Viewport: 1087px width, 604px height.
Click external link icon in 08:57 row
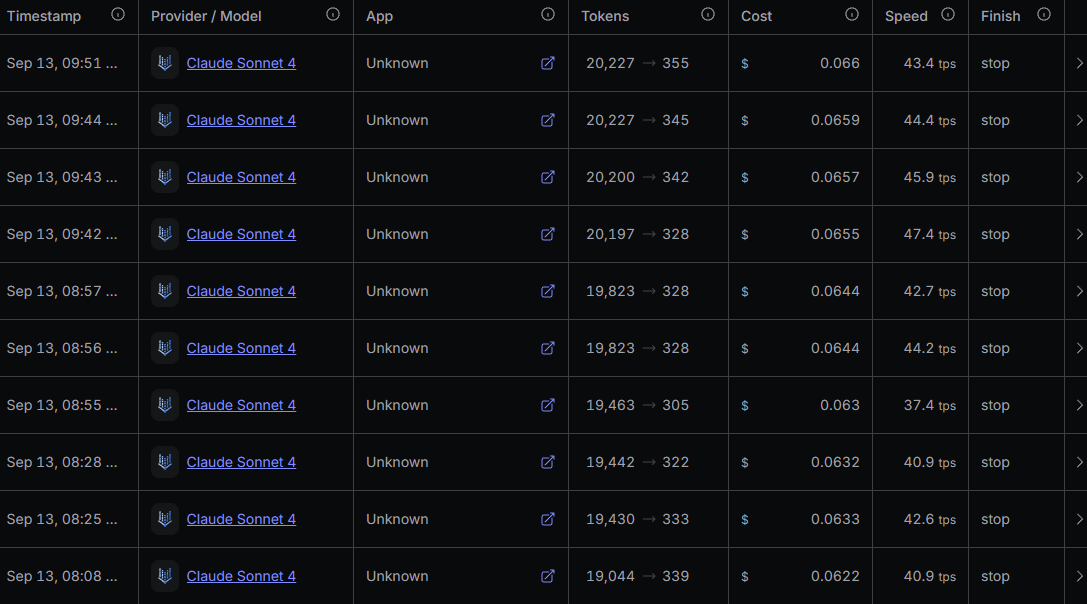[548, 291]
